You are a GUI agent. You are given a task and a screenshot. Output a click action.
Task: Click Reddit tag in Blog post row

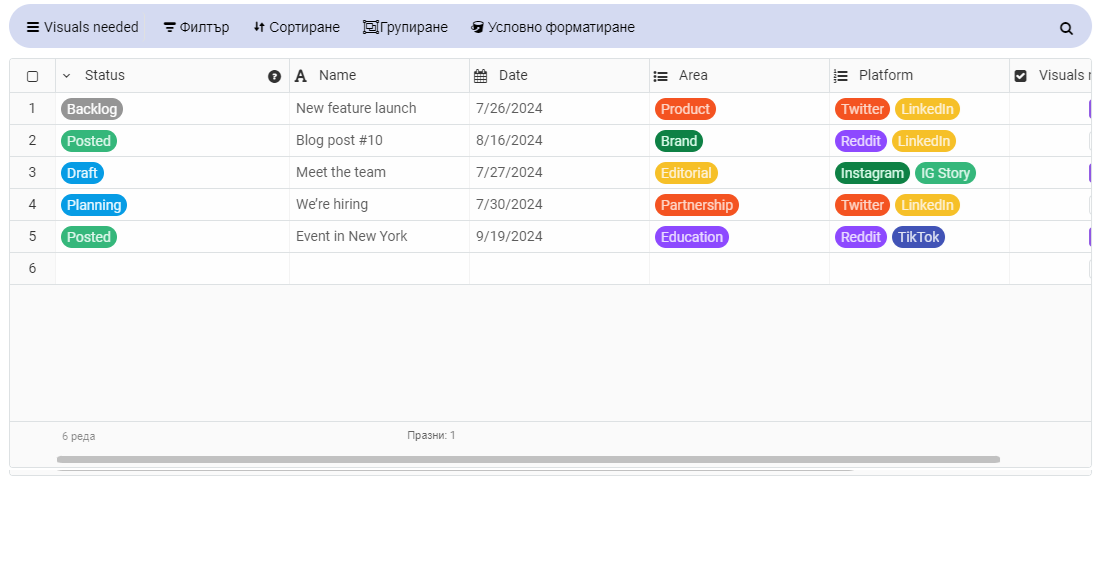coord(861,141)
